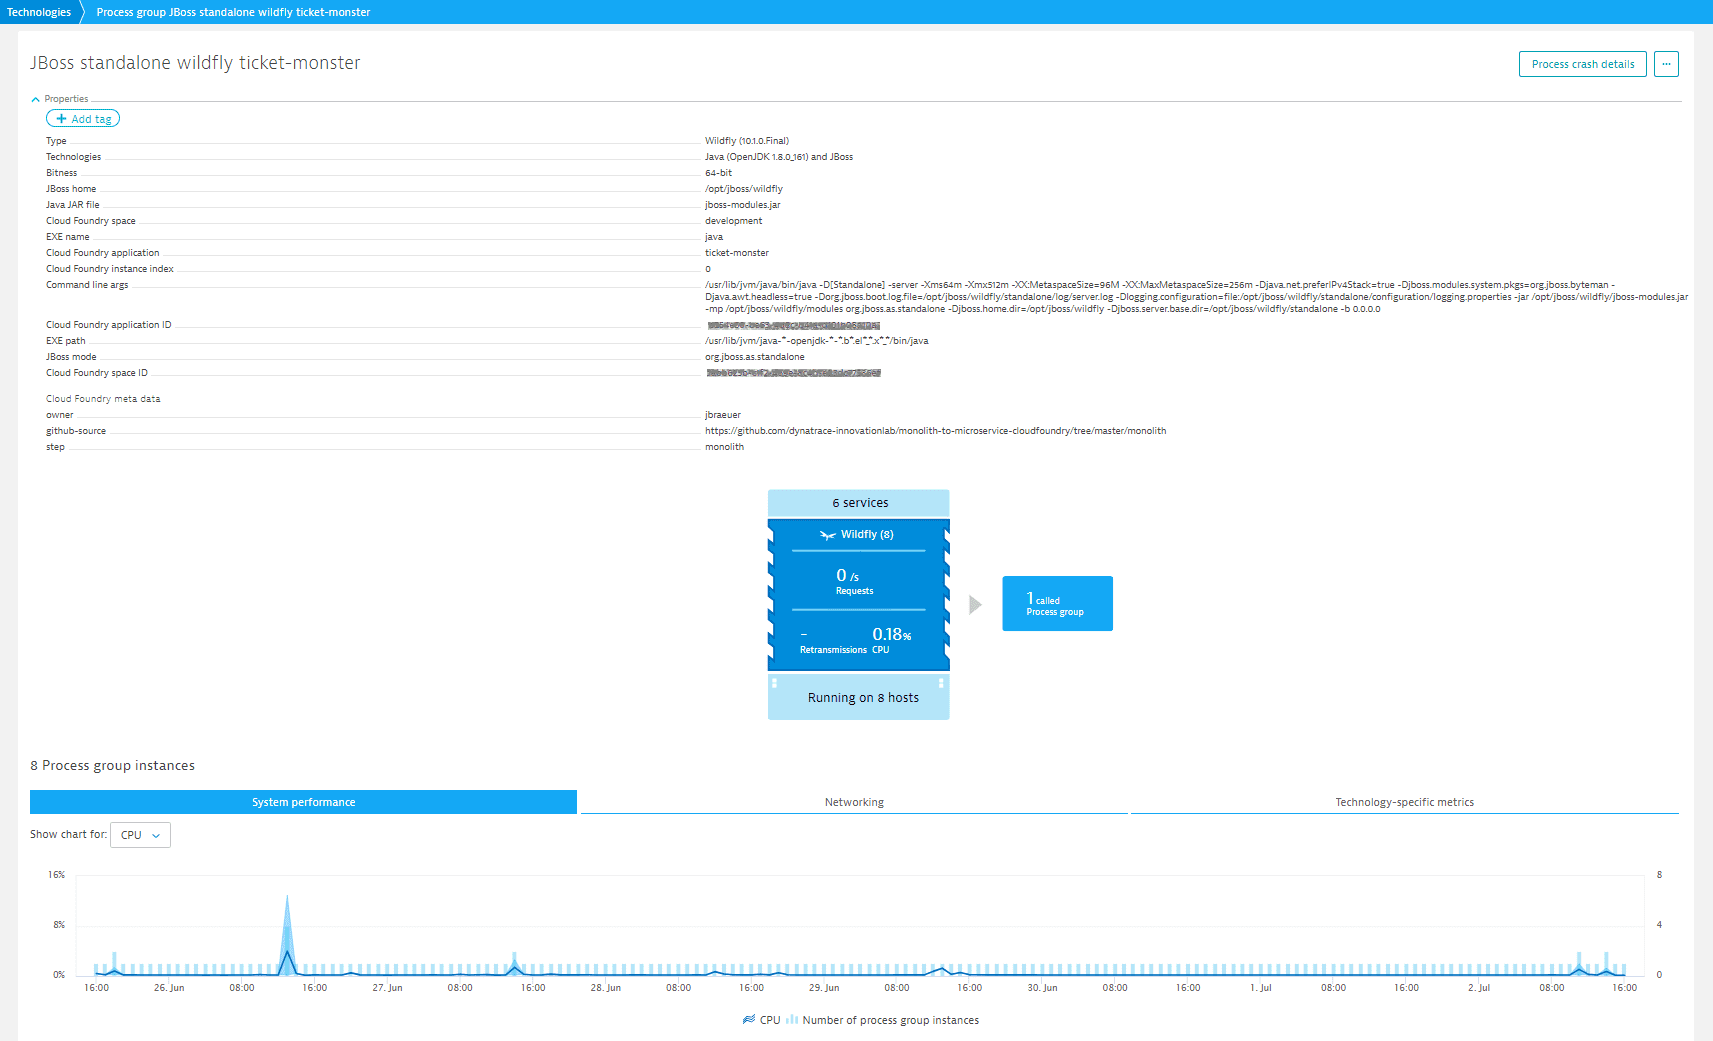
Task: Click the Cloud Foundry space value development
Action: point(733,221)
